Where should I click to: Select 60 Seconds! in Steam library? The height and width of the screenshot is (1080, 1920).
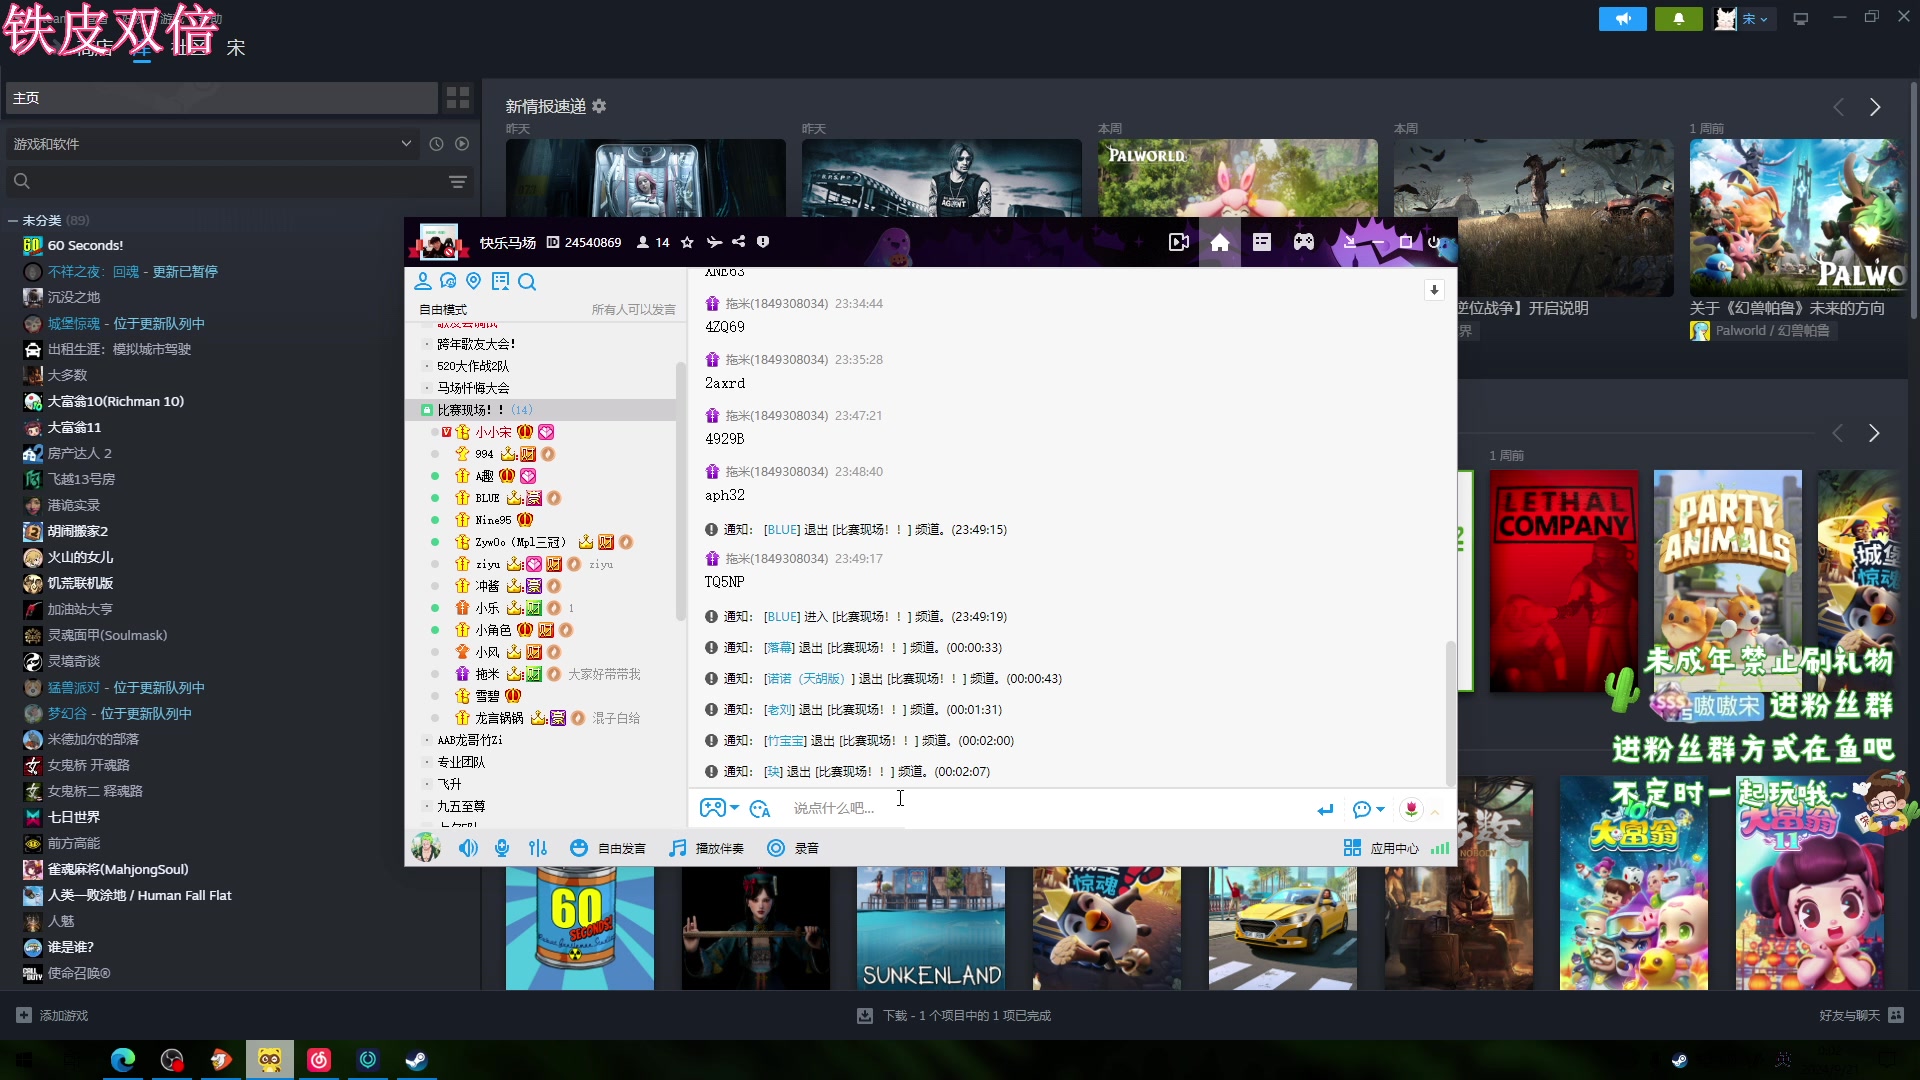[85, 245]
